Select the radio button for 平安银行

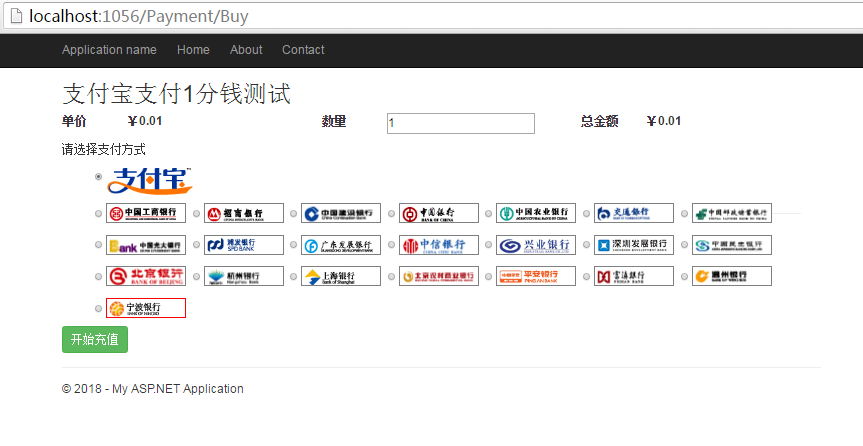coord(488,276)
